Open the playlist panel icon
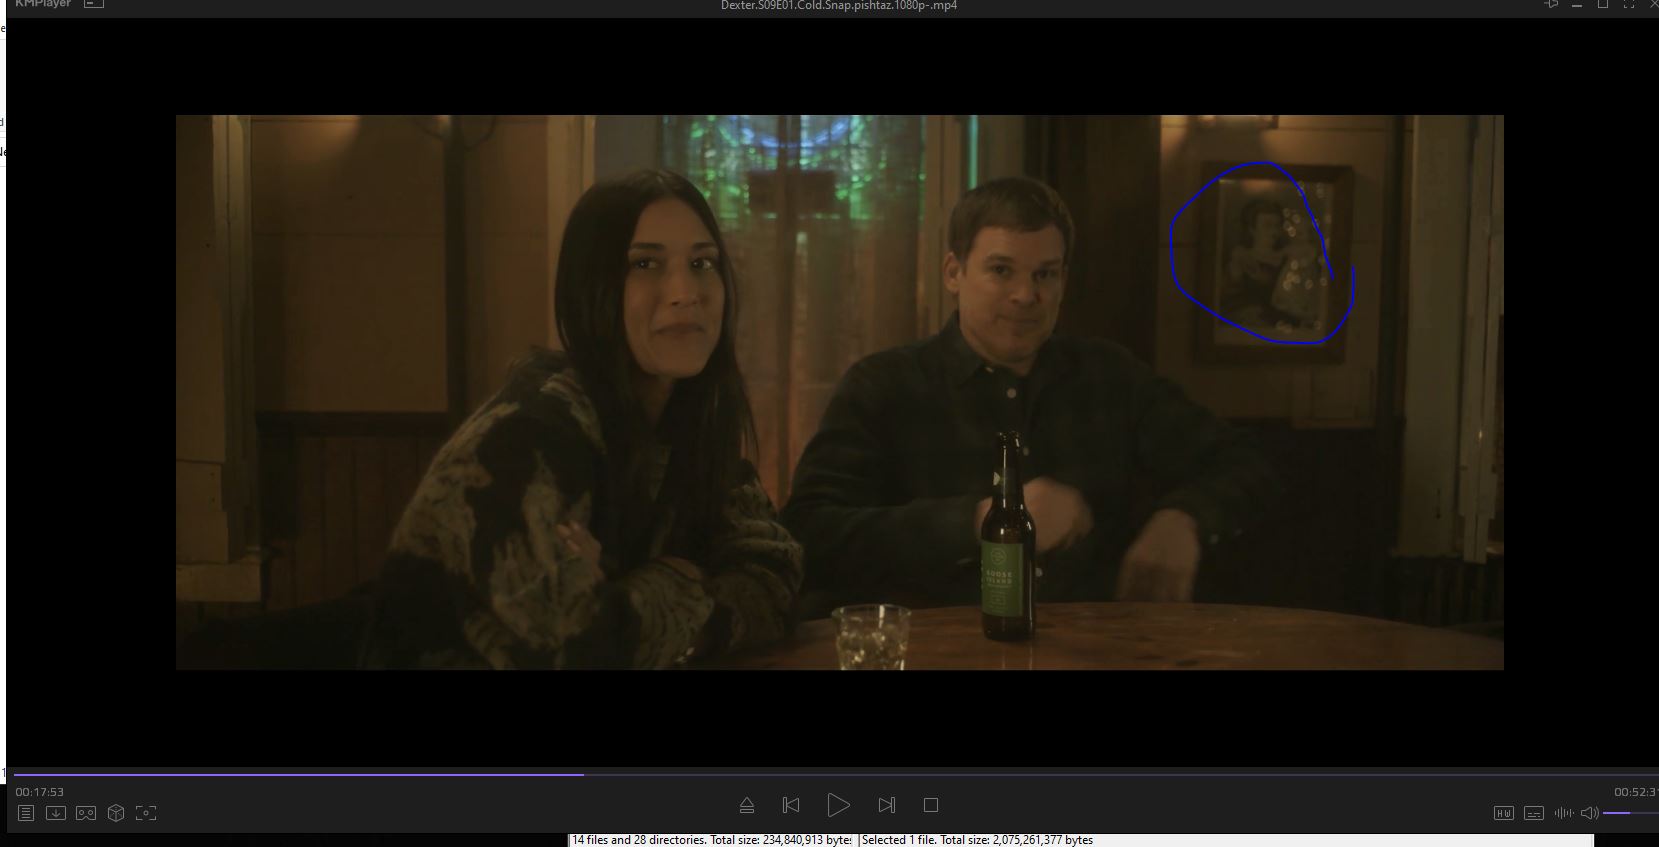The image size is (1659, 847). [x=26, y=813]
